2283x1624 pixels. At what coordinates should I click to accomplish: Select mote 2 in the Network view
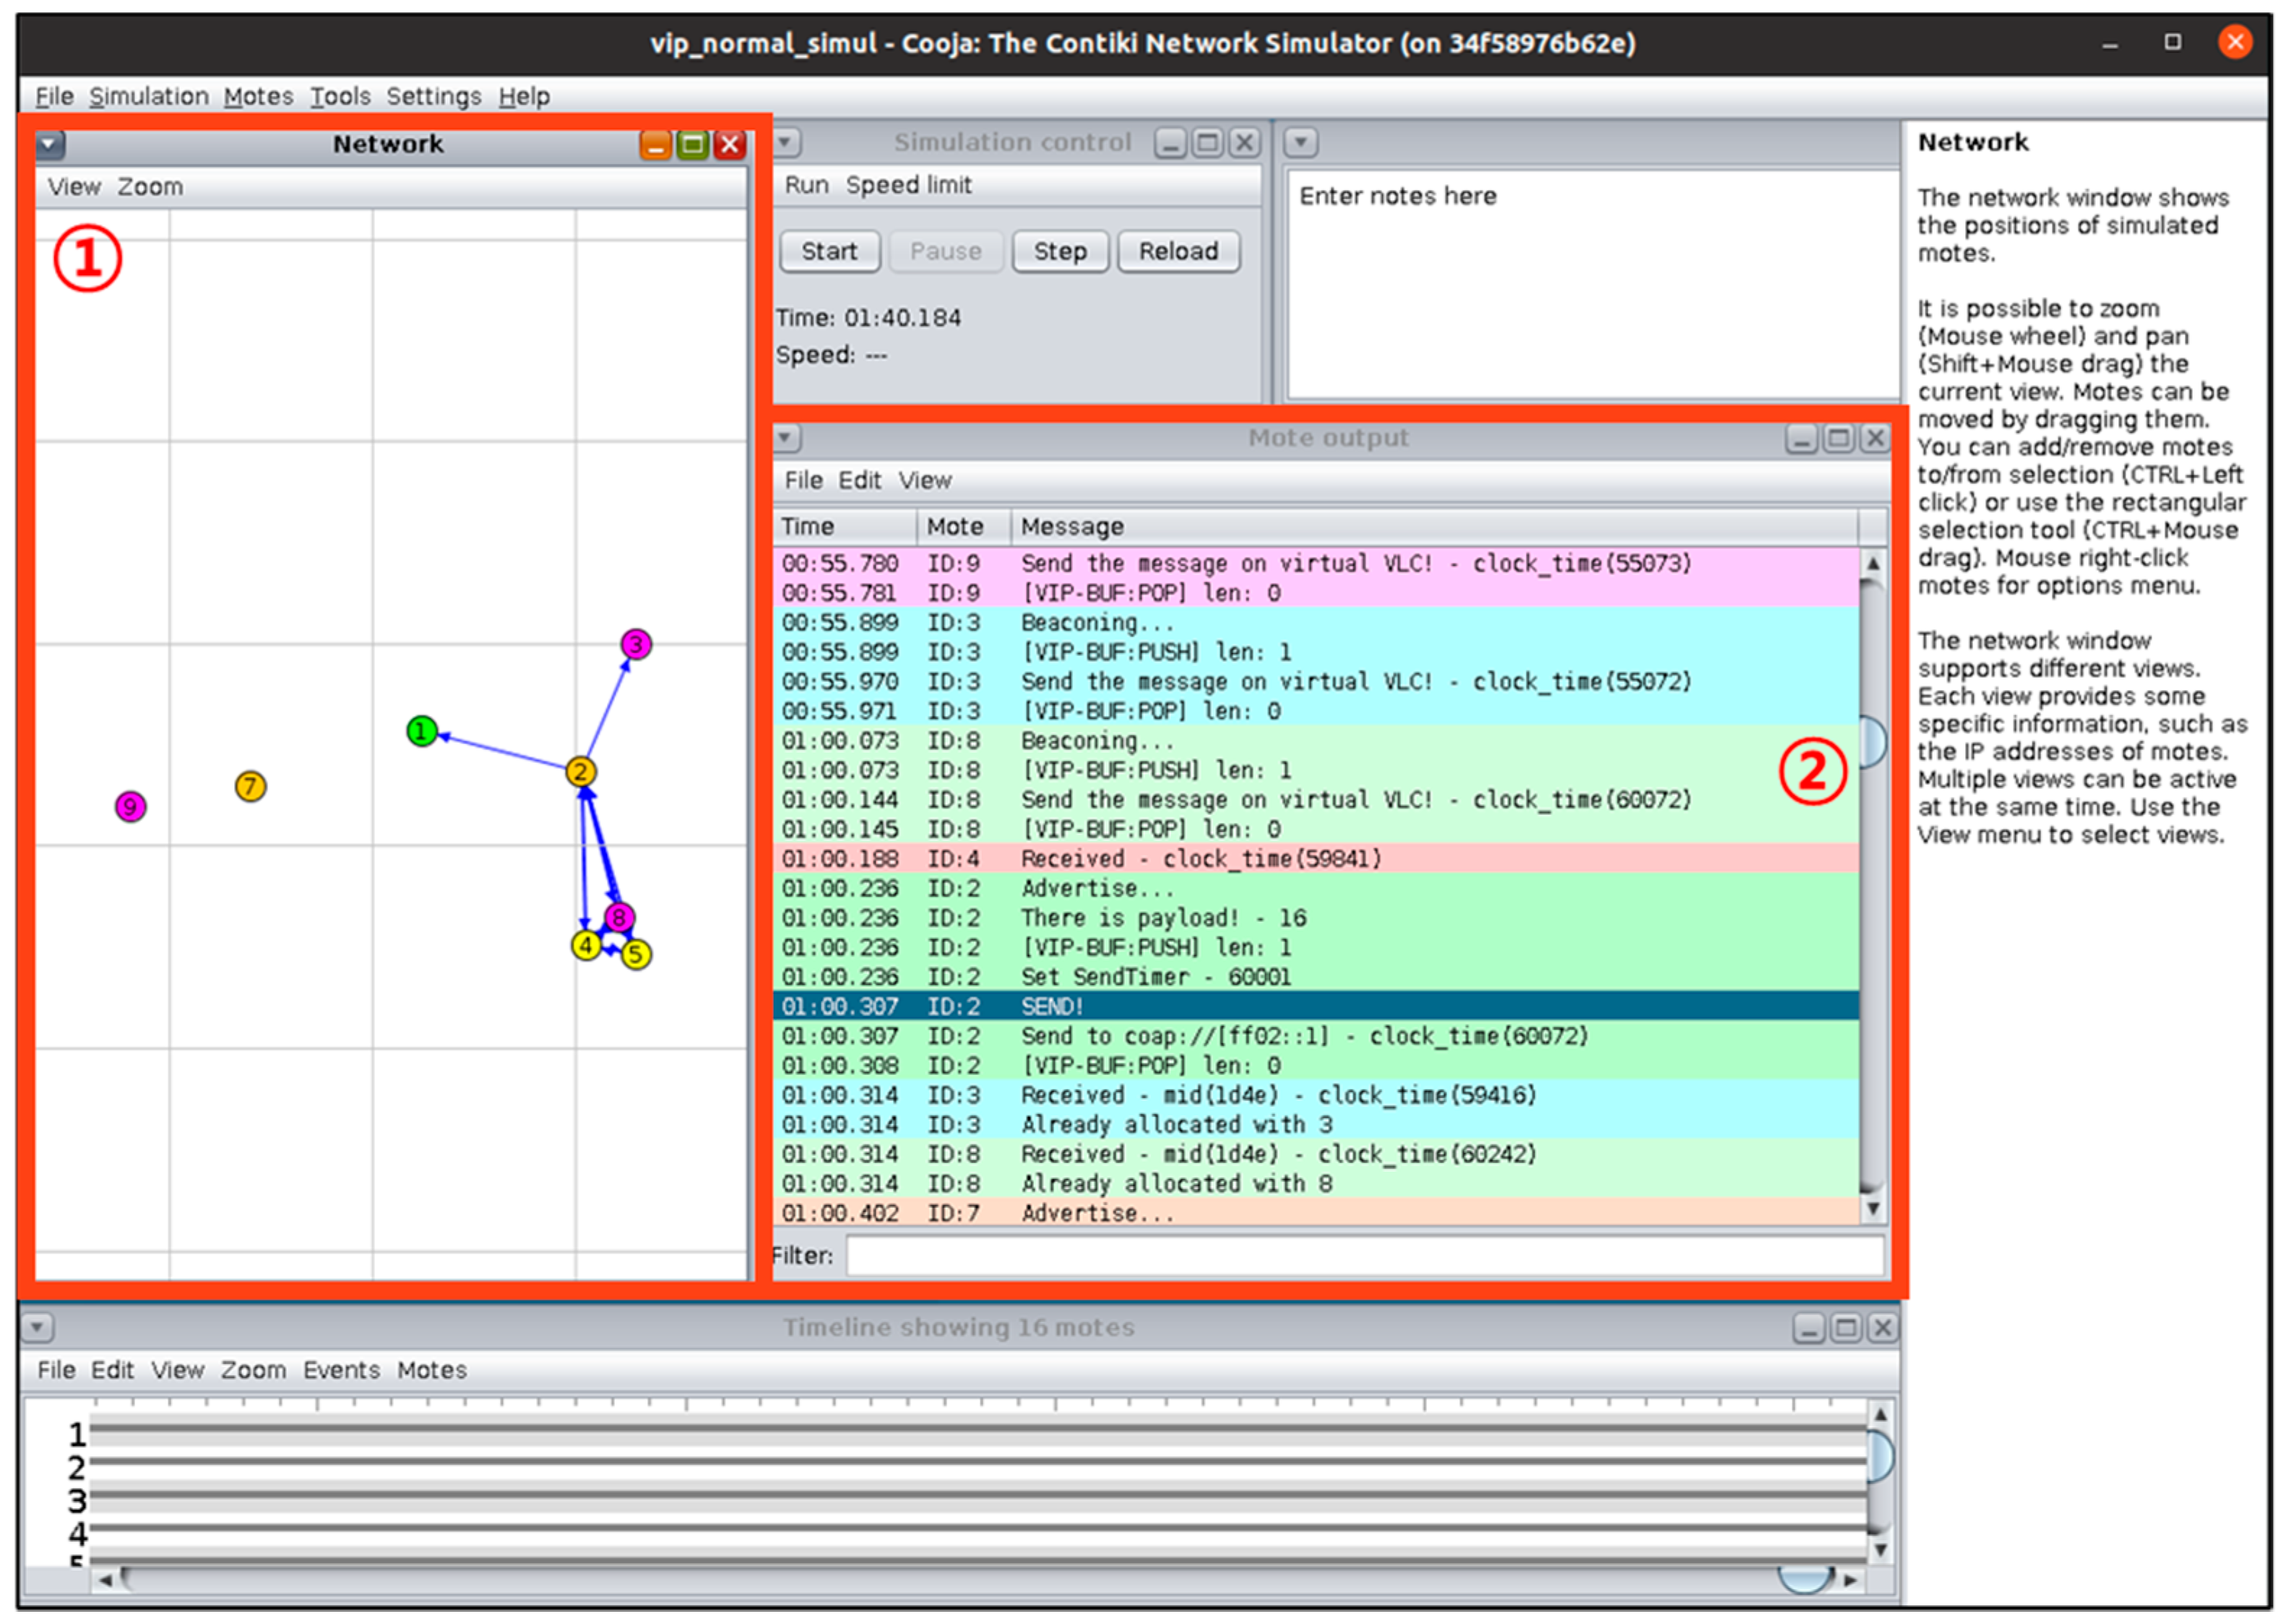[x=581, y=772]
